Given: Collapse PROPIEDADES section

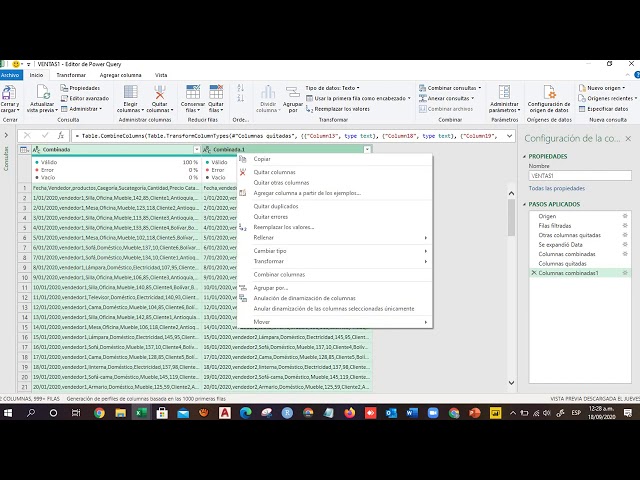Looking at the screenshot, I should (x=524, y=156).
